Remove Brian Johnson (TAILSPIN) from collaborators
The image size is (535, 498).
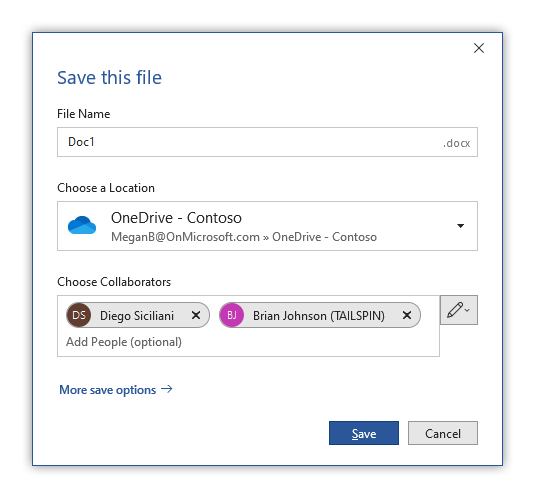coord(407,315)
